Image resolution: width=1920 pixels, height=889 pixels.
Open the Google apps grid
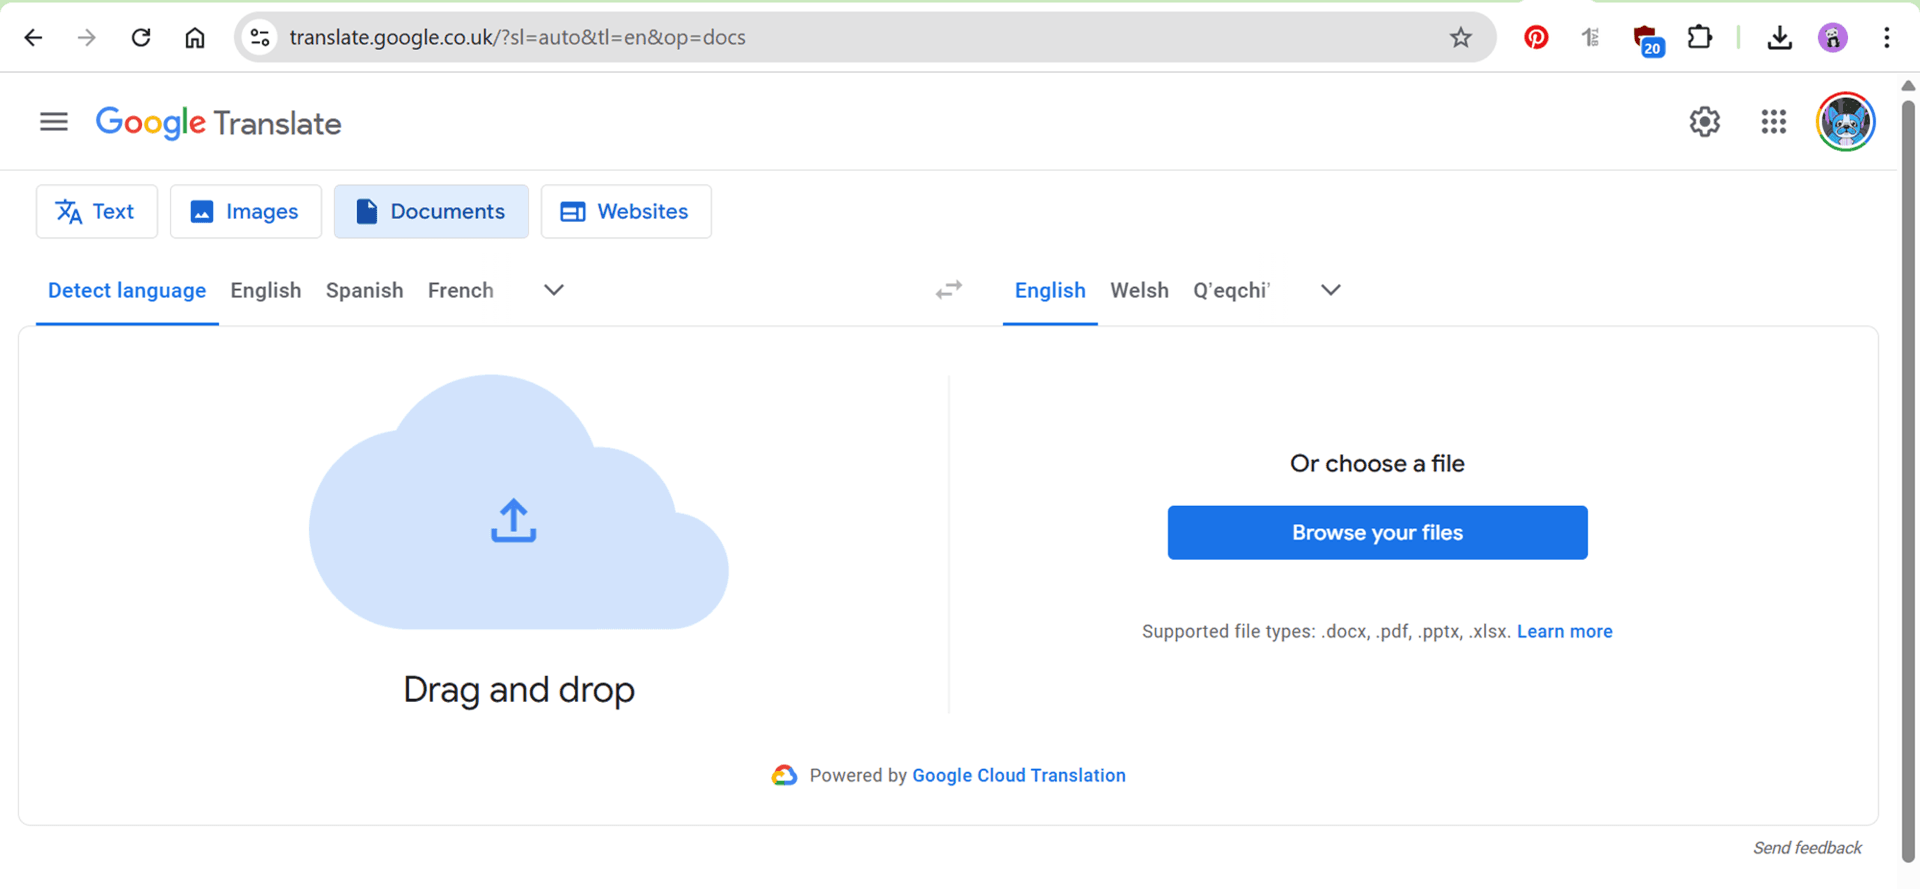[x=1773, y=122]
